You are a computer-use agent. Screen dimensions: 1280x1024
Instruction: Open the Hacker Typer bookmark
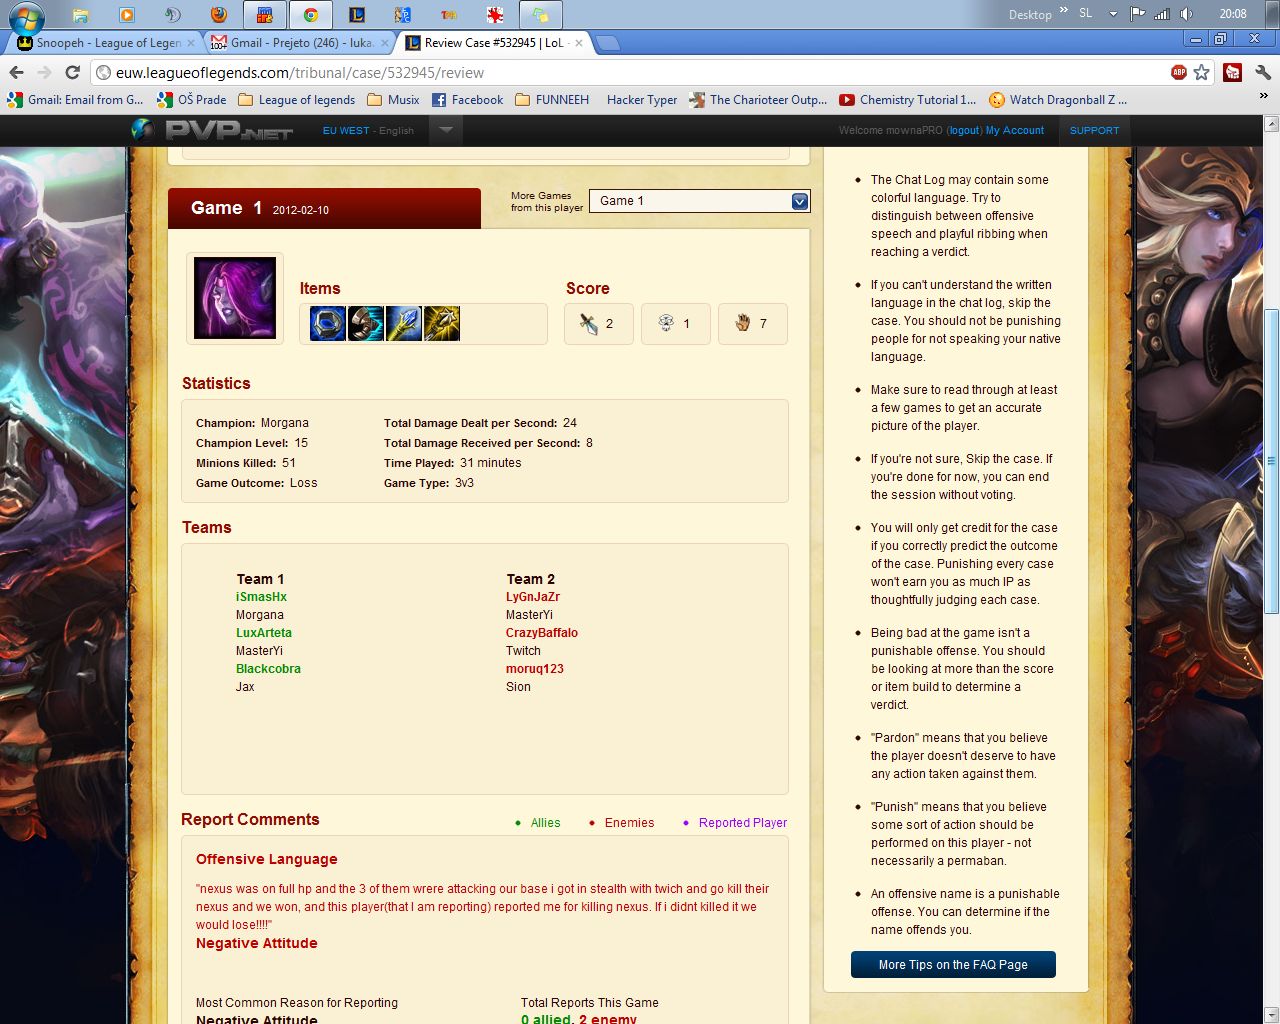click(642, 100)
